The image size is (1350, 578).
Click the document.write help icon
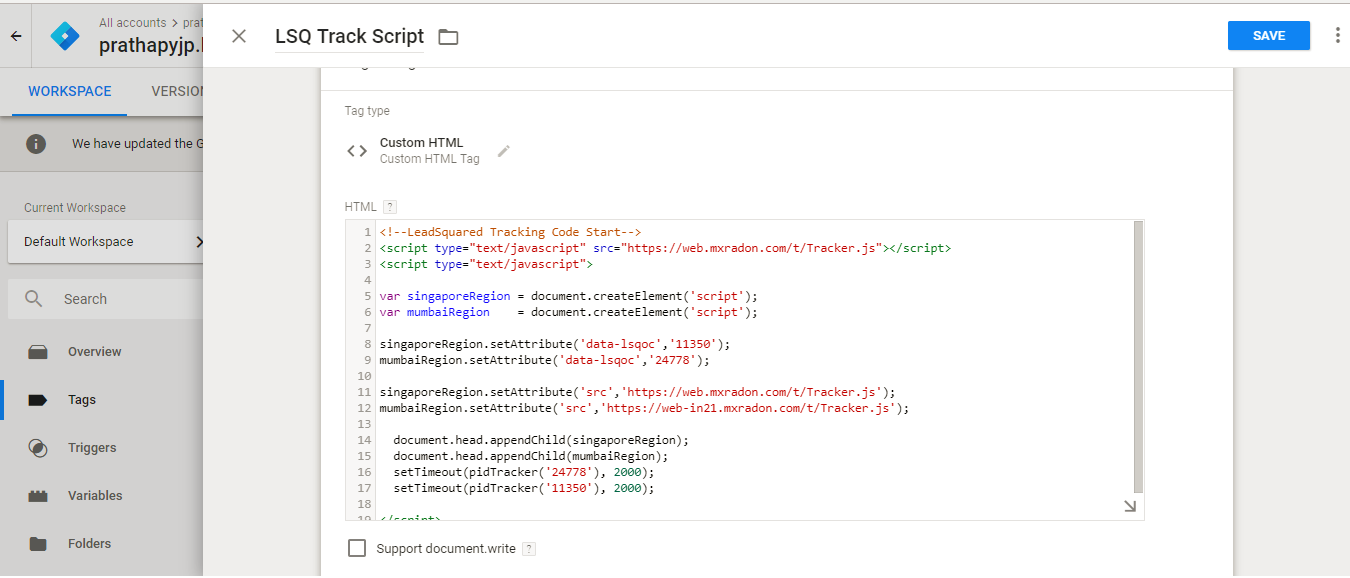pyautogui.click(x=529, y=549)
